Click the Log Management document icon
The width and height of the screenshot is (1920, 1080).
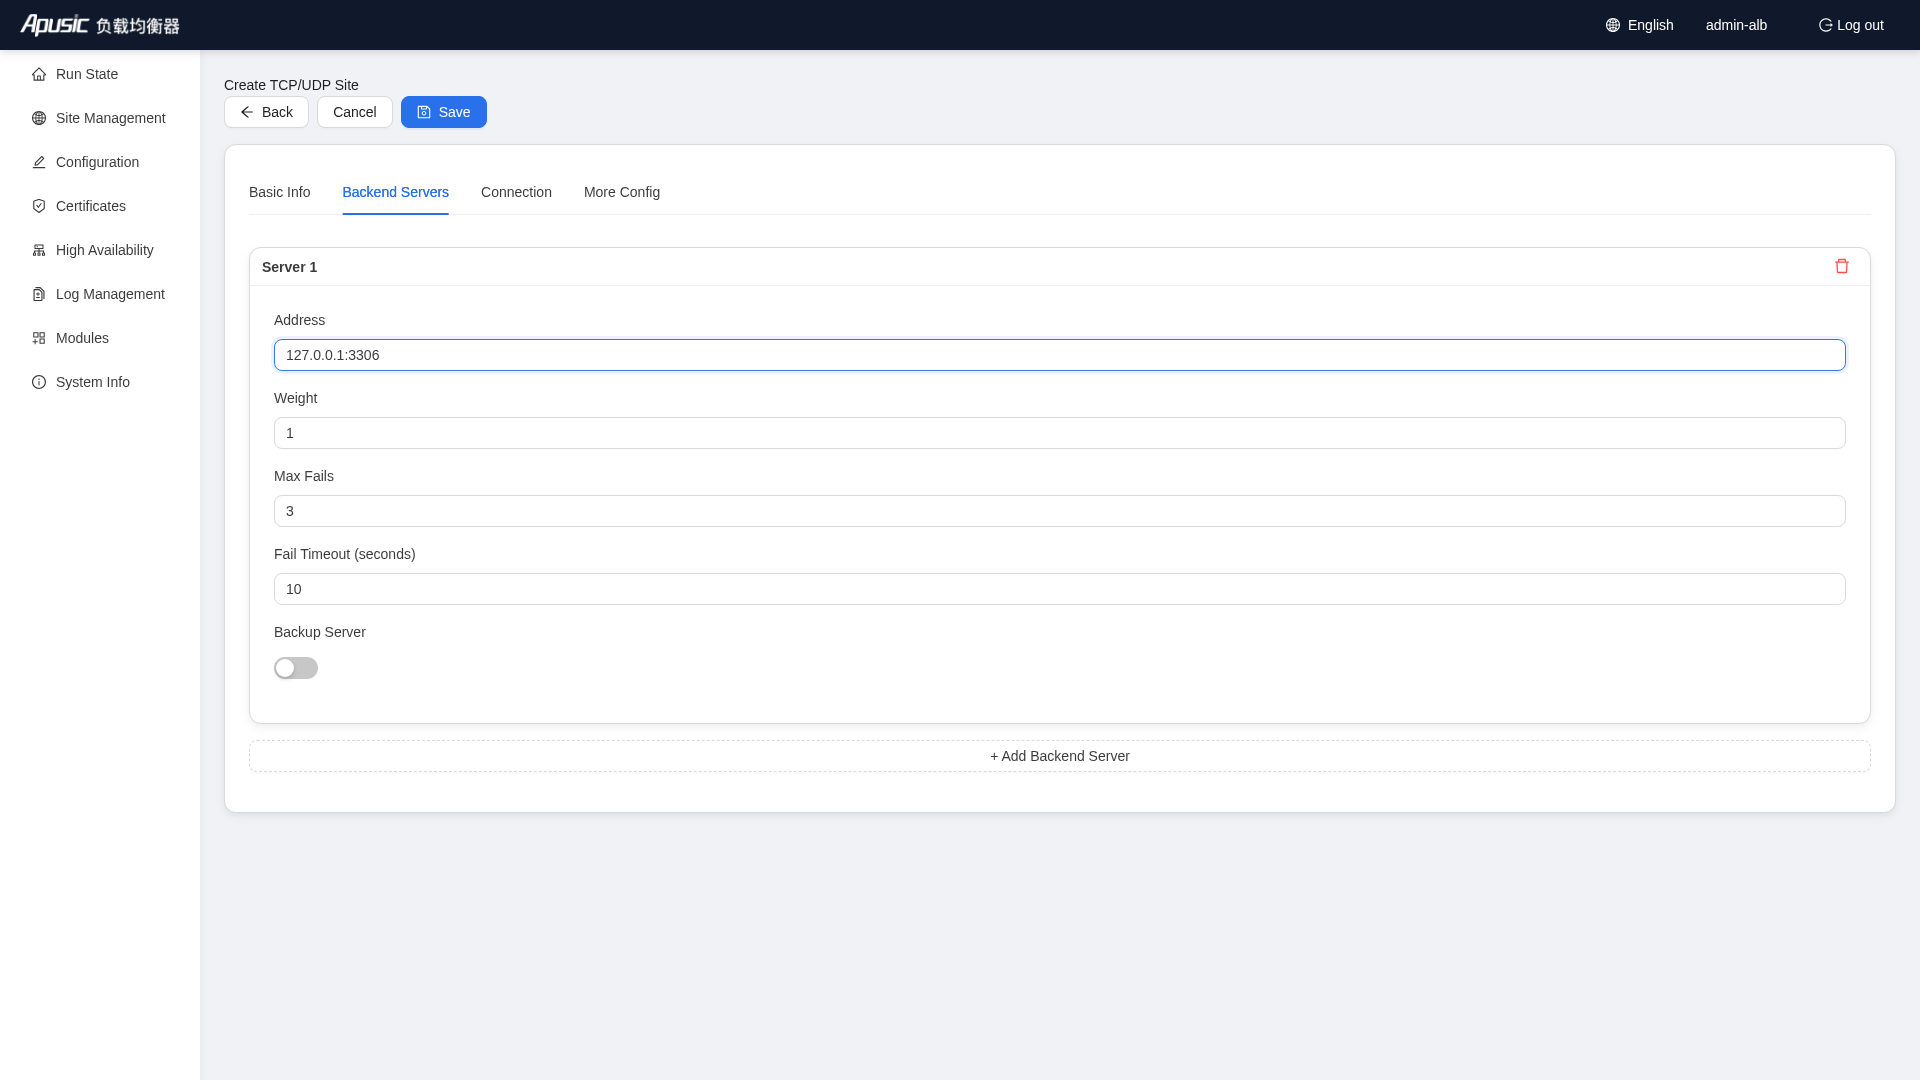[39, 294]
